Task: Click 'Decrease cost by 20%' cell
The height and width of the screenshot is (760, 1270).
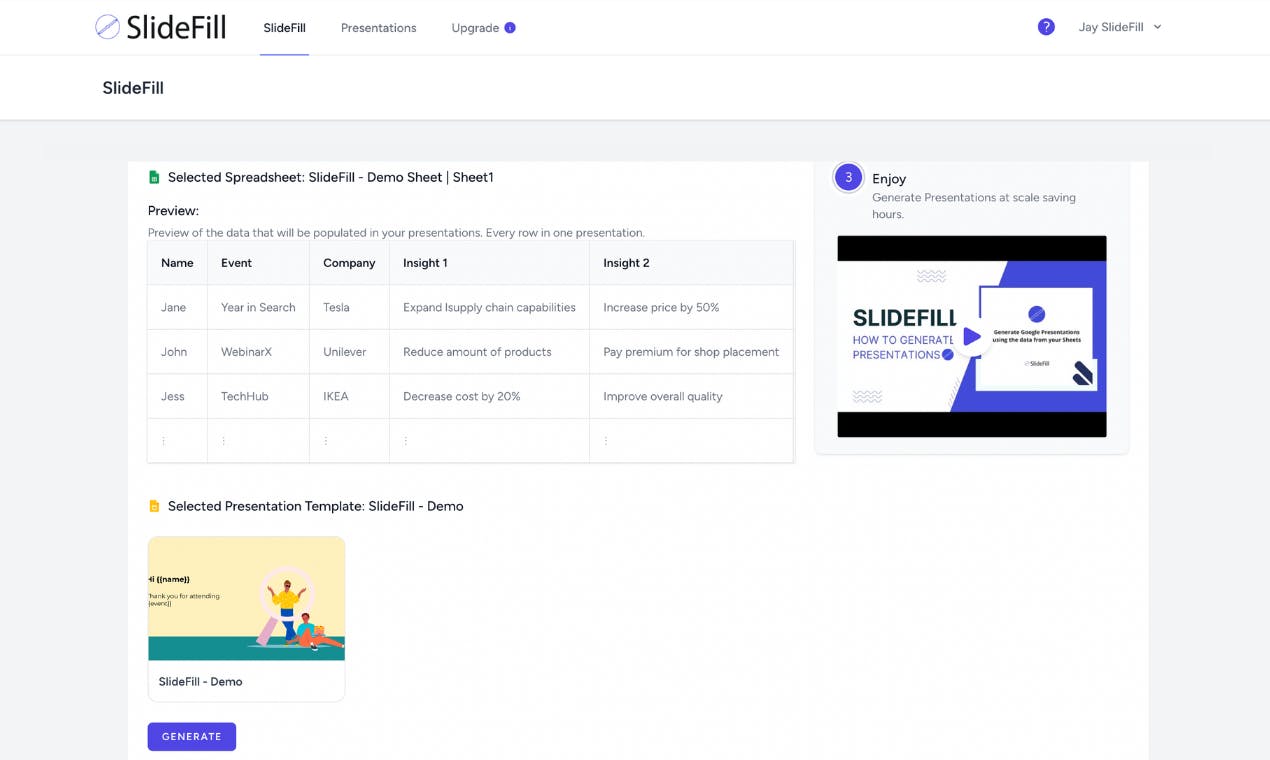Action: tap(489, 396)
